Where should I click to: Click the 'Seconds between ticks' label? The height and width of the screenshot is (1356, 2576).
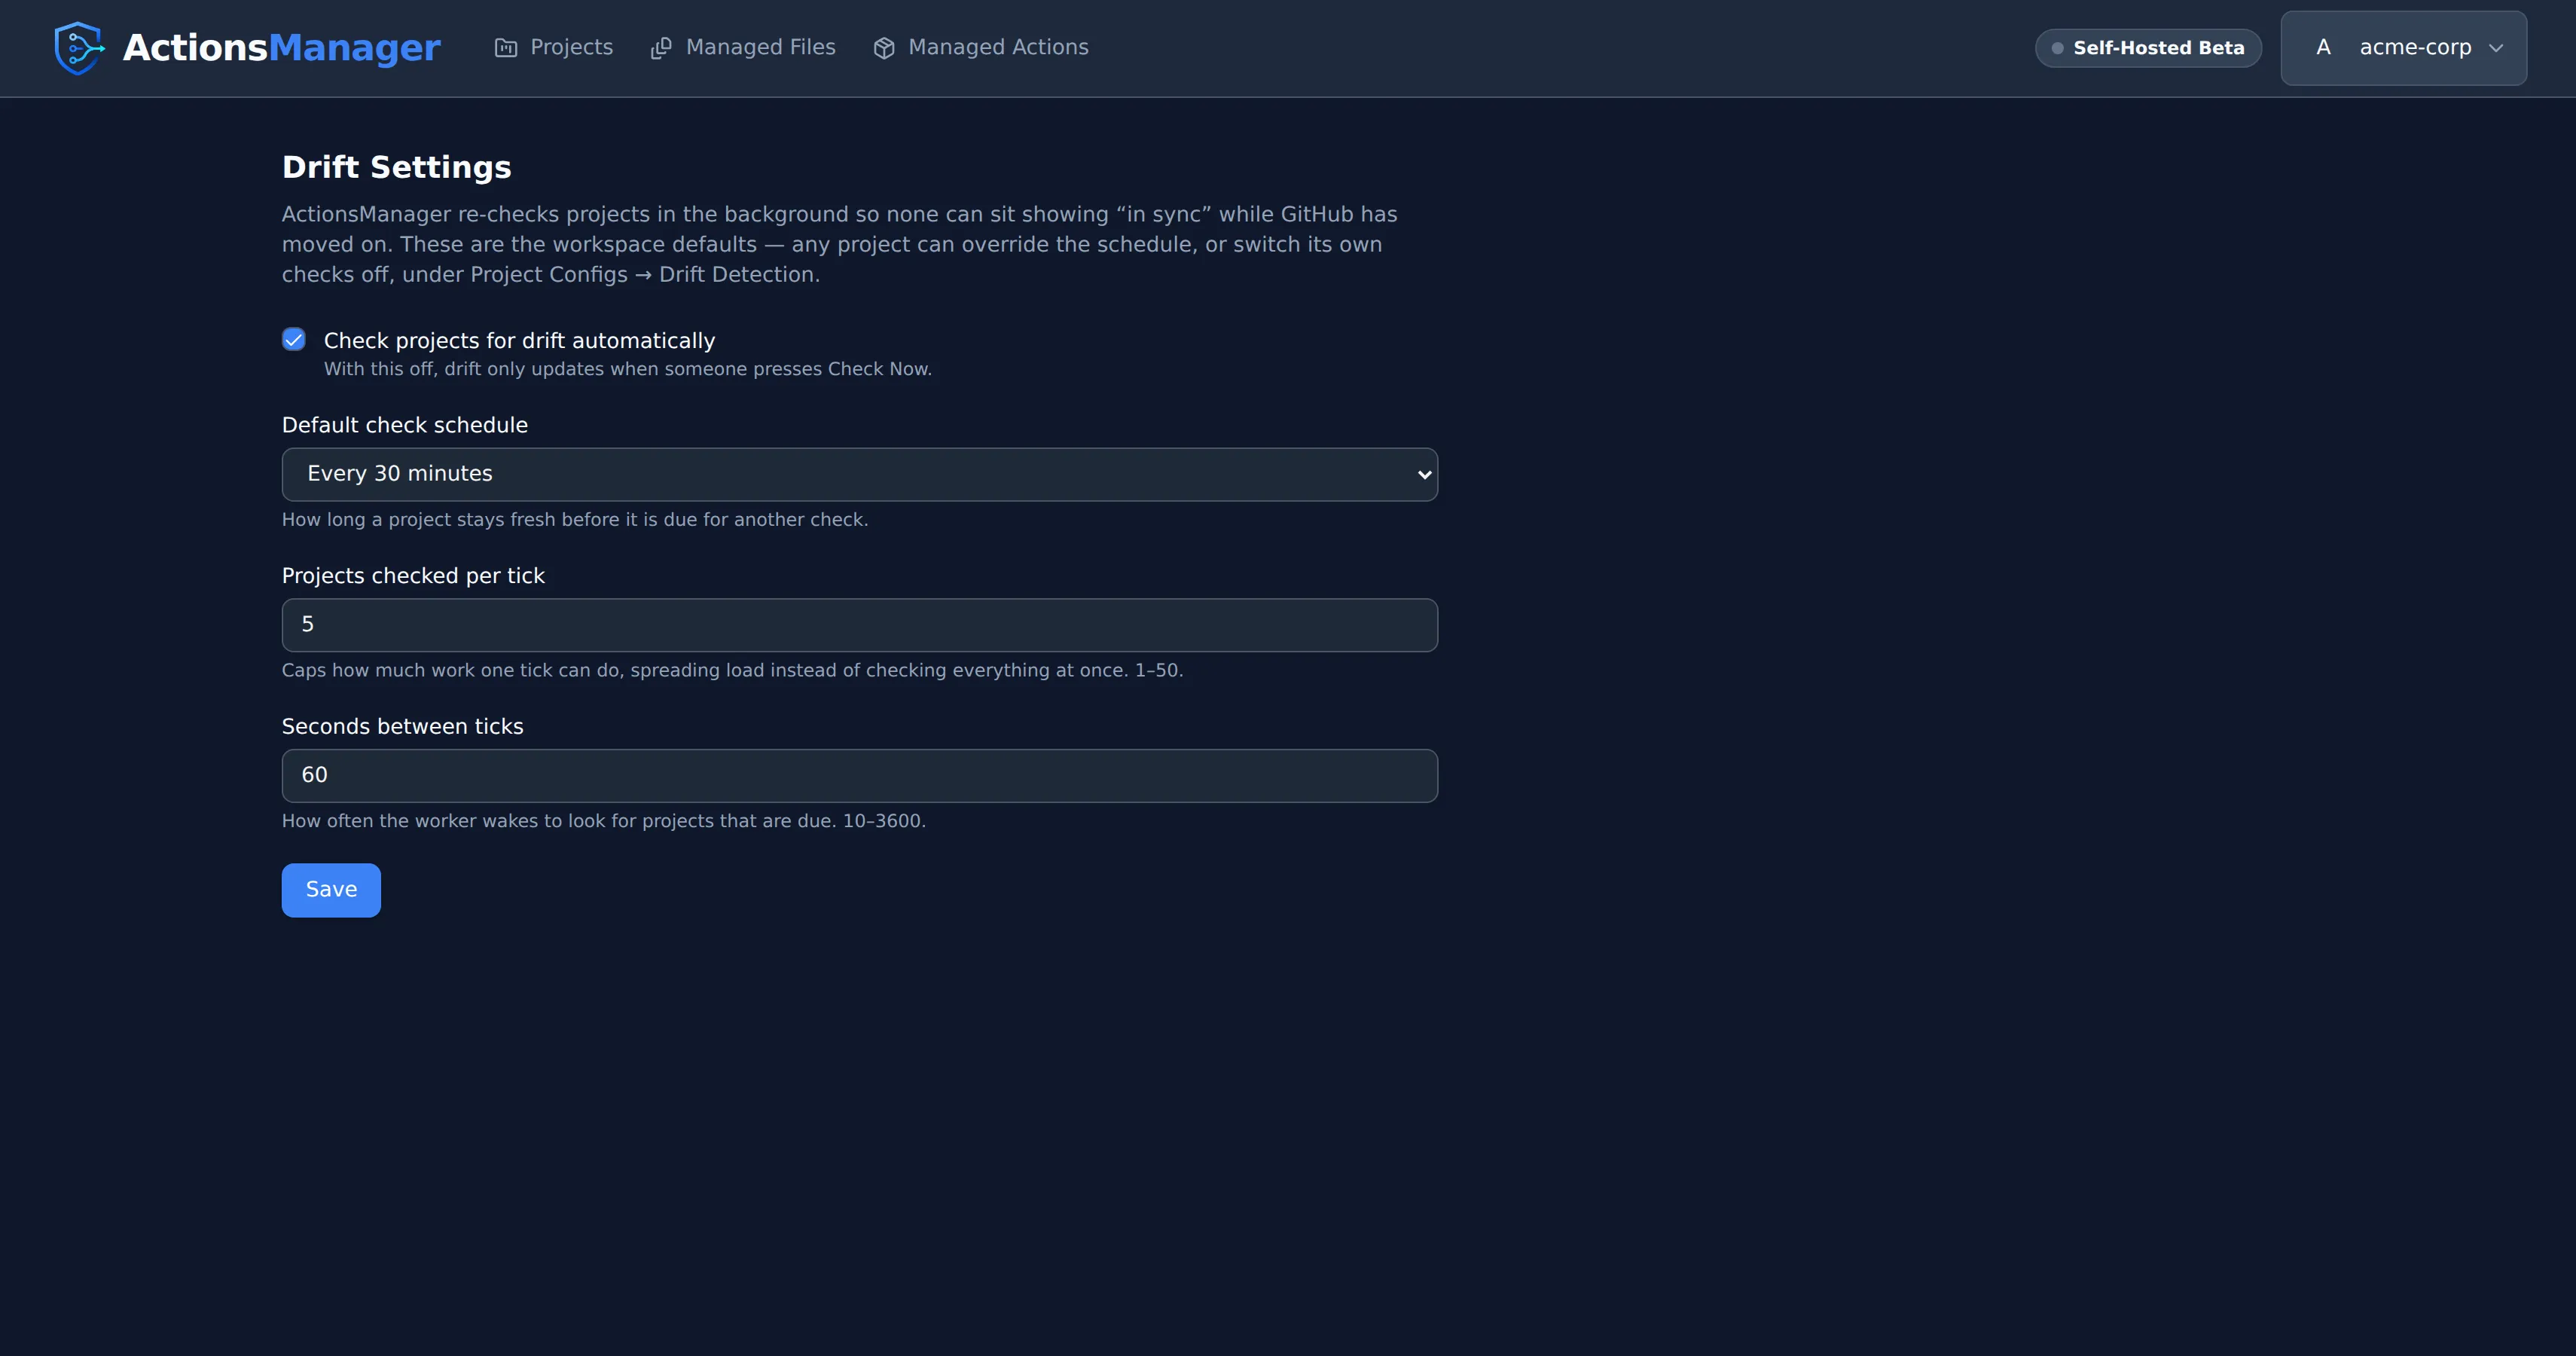coord(403,727)
